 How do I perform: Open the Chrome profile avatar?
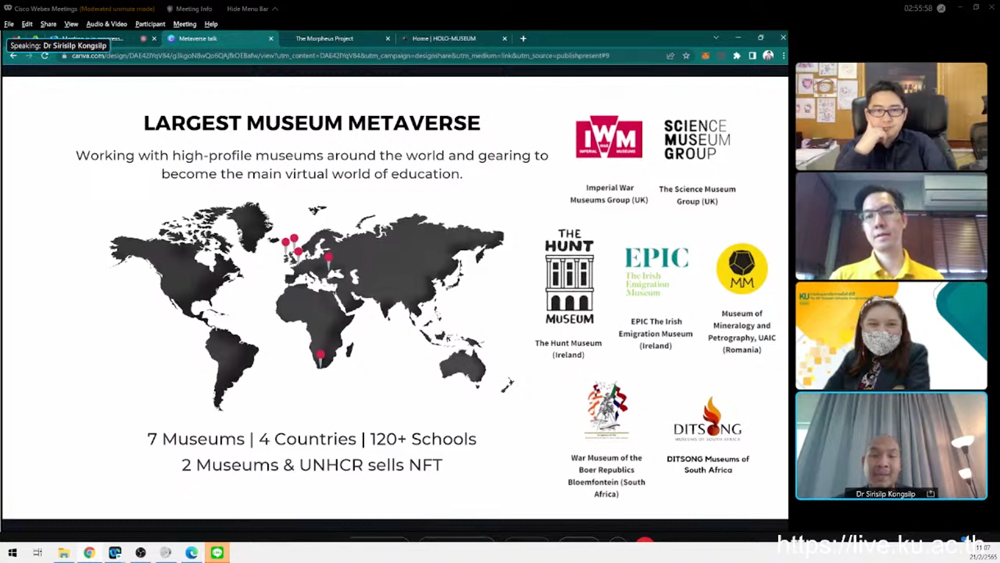(768, 56)
